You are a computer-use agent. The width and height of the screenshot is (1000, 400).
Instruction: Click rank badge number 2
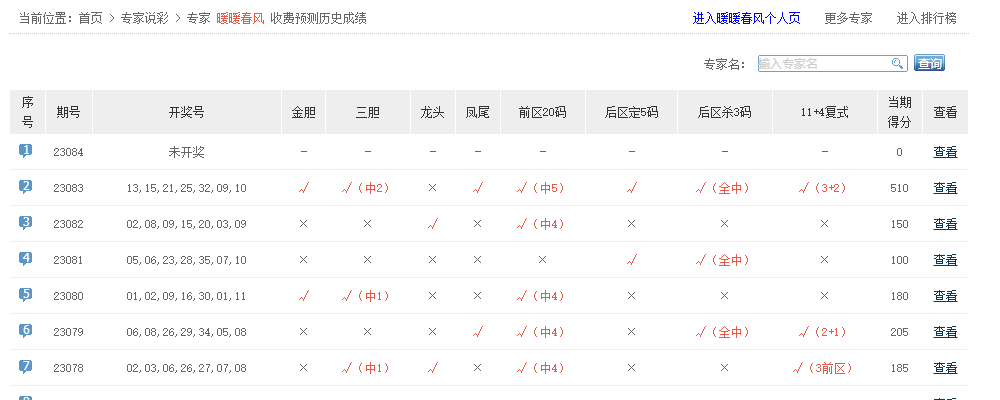tap(26, 187)
